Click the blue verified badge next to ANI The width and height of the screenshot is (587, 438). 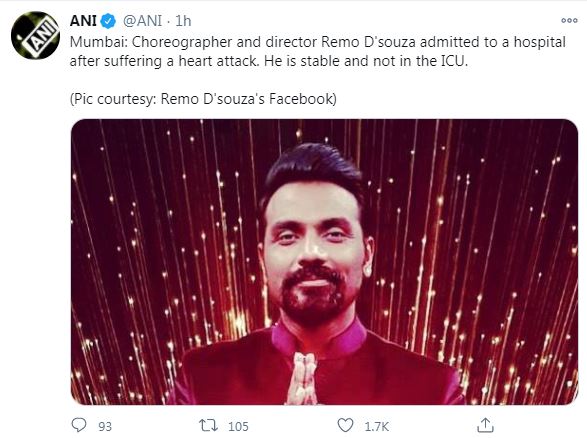(x=109, y=21)
